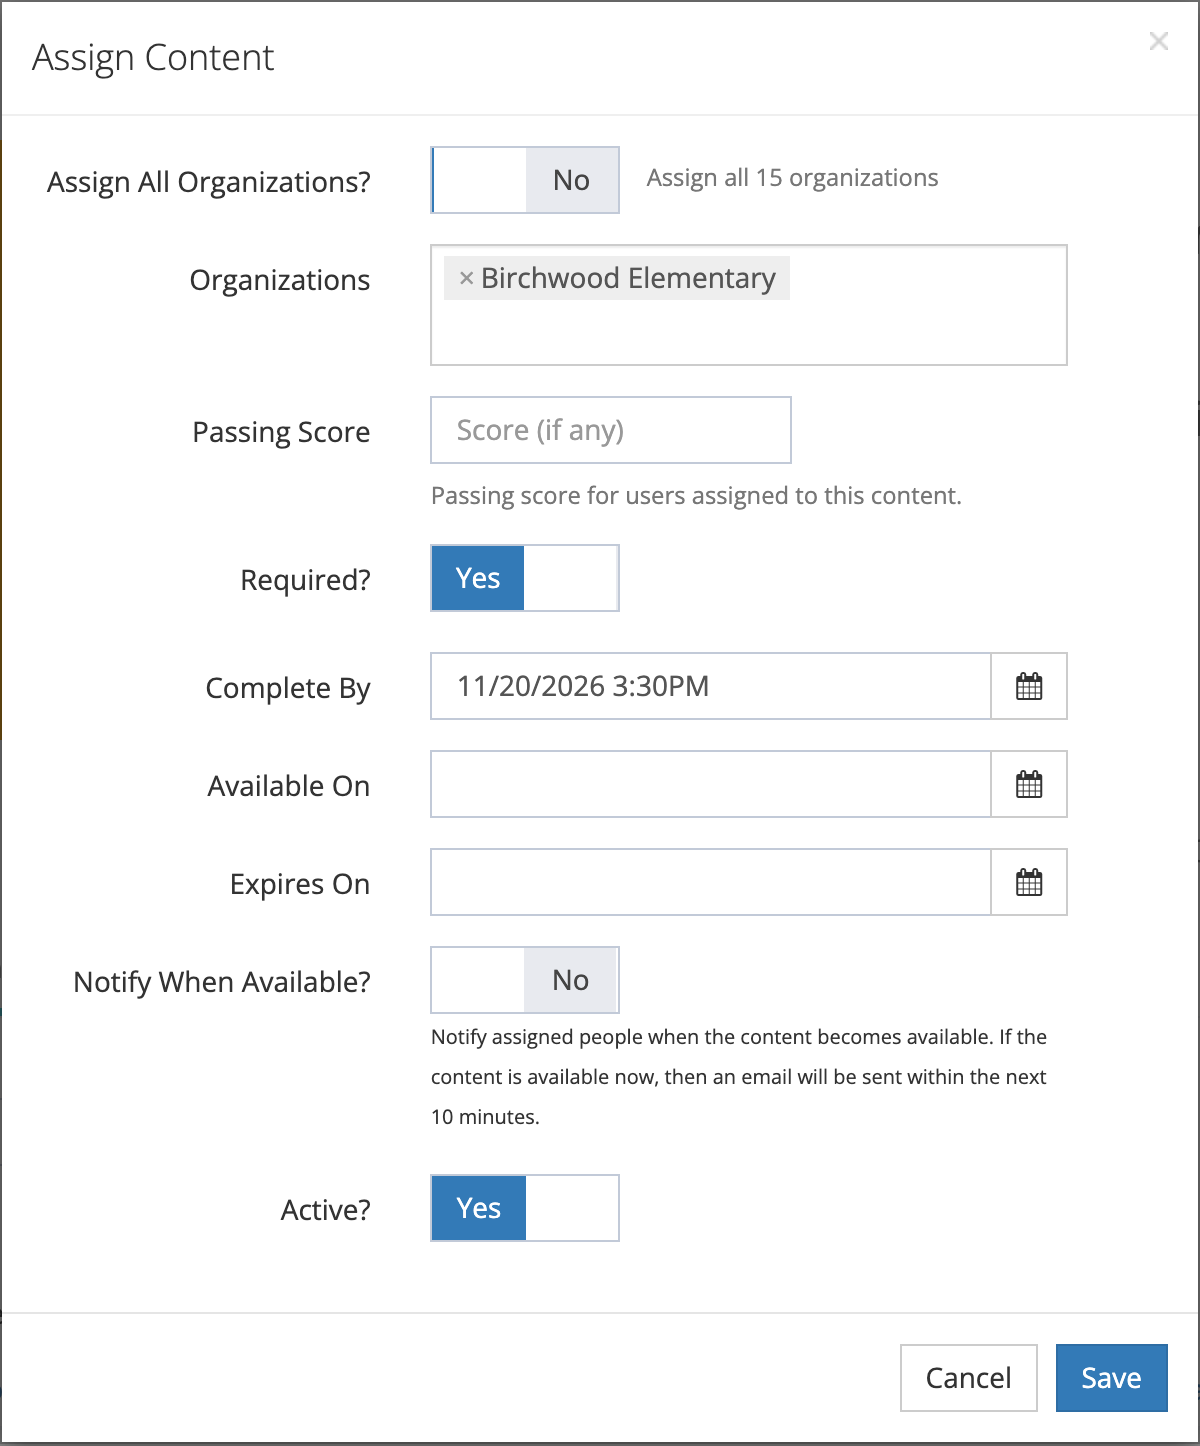Save the content assignment

coord(1111,1378)
